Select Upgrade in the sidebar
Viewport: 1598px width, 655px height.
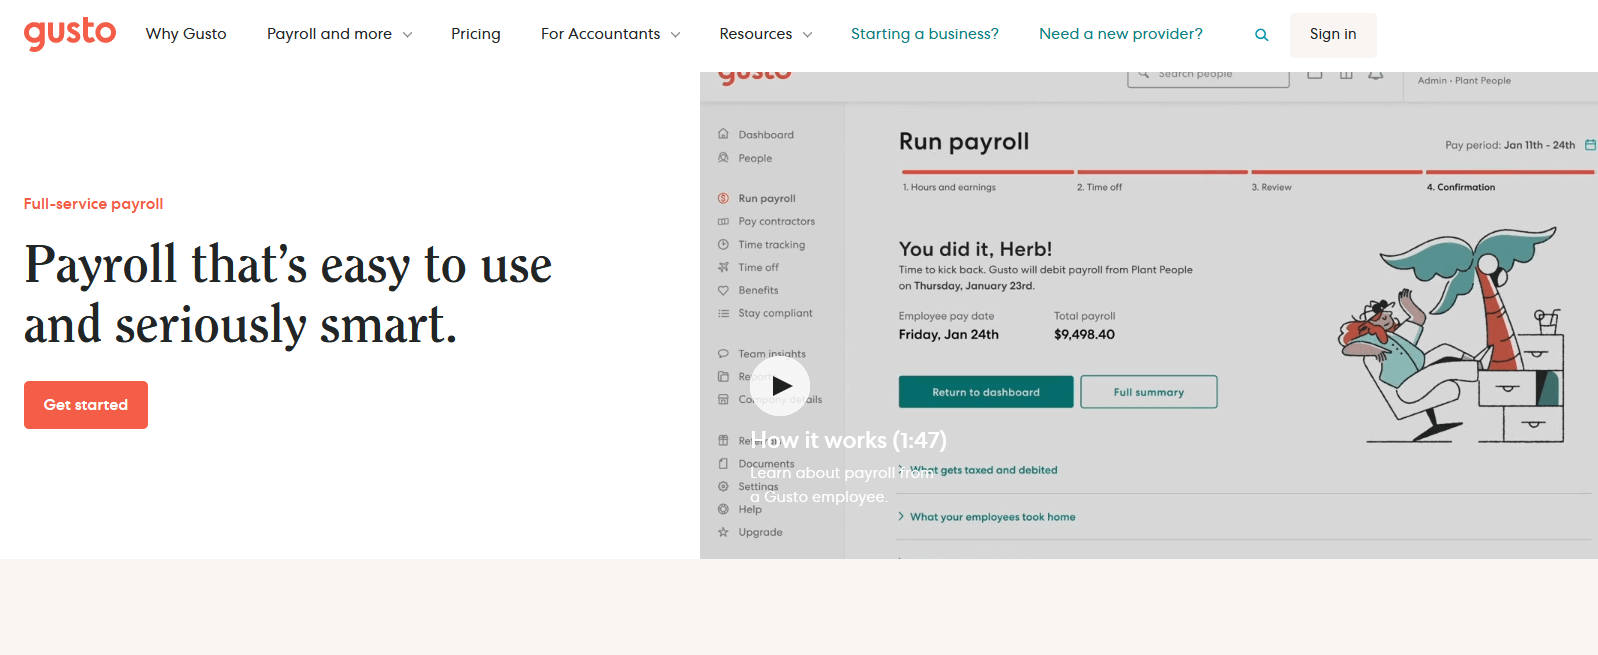(x=750, y=532)
